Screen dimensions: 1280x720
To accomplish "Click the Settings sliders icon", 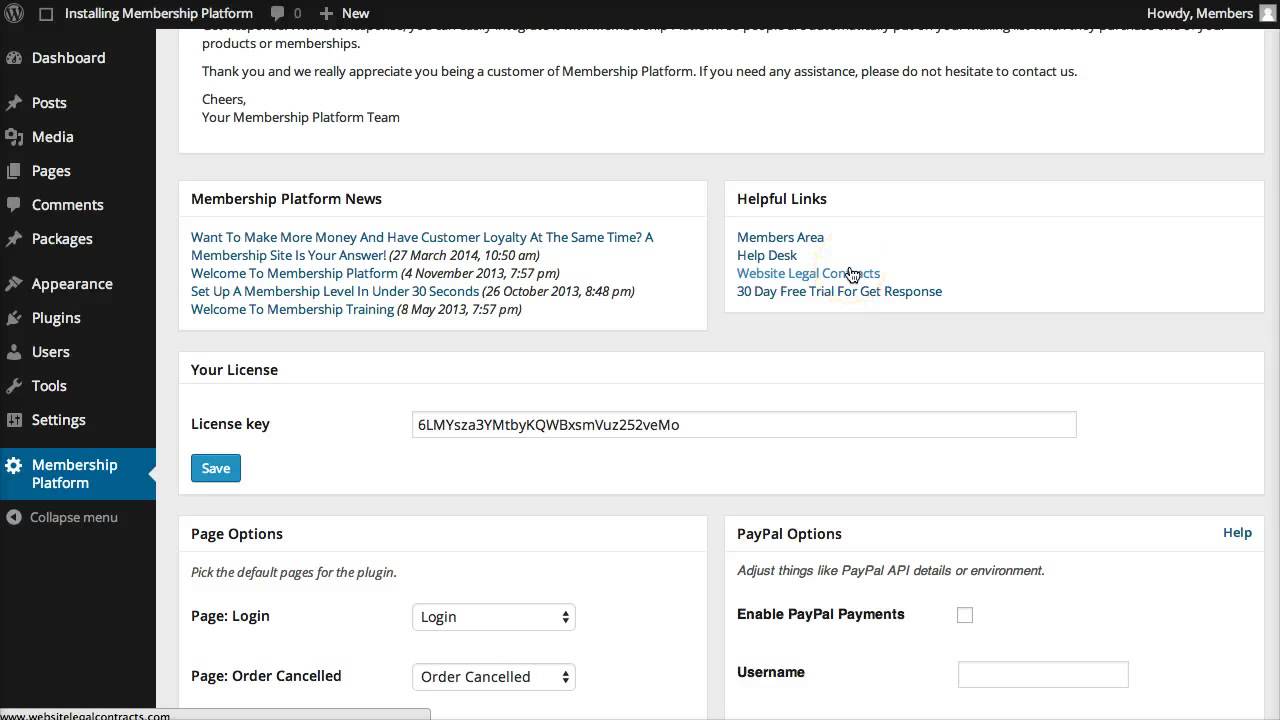I will click(x=14, y=420).
